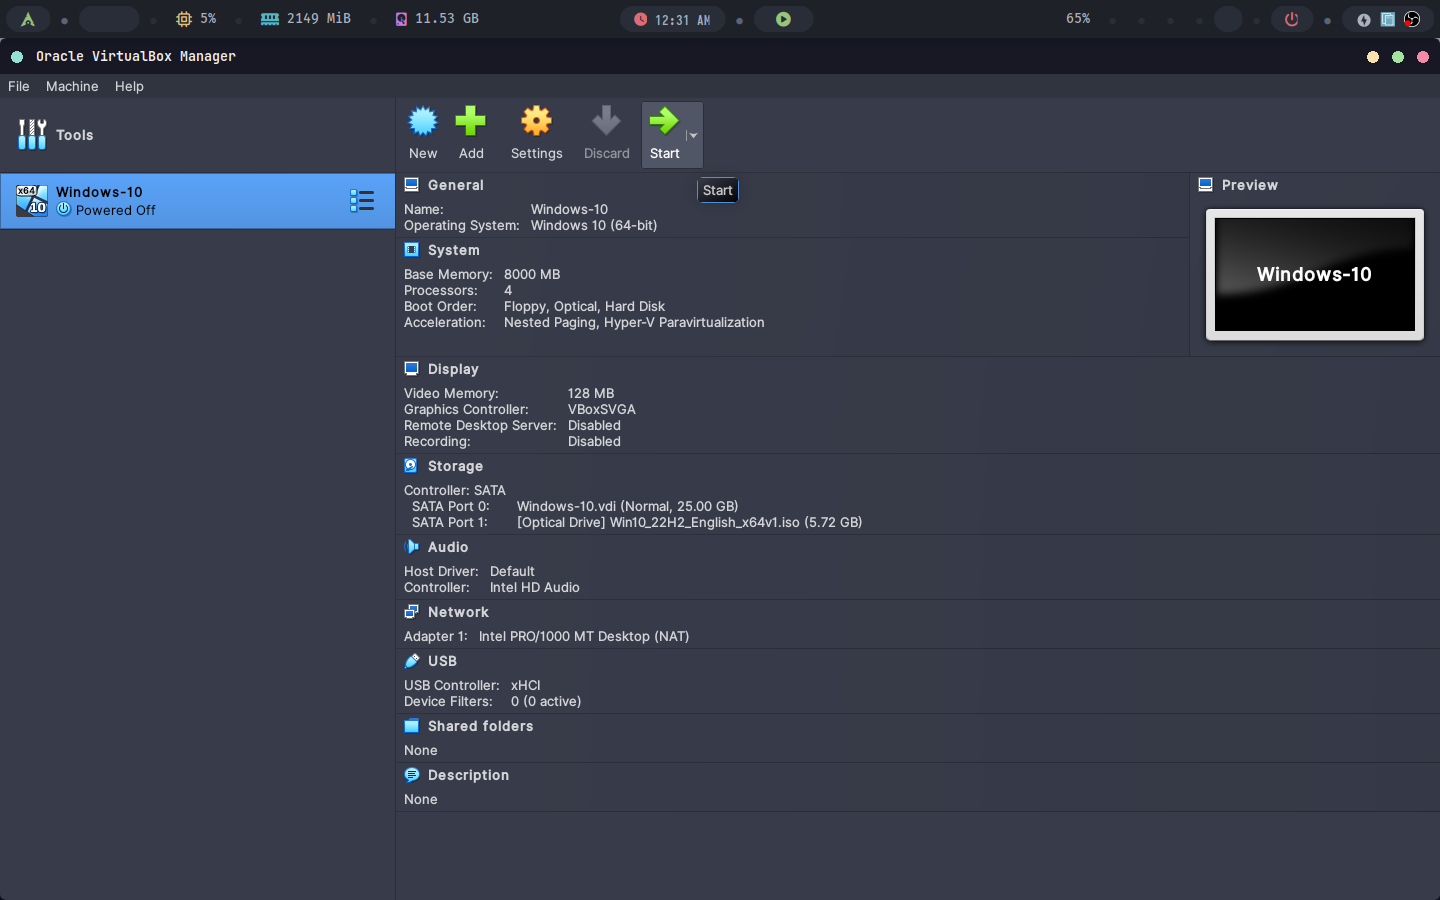Click the New virtual machine icon
This screenshot has width=1440, height=900.
point(423,122)
